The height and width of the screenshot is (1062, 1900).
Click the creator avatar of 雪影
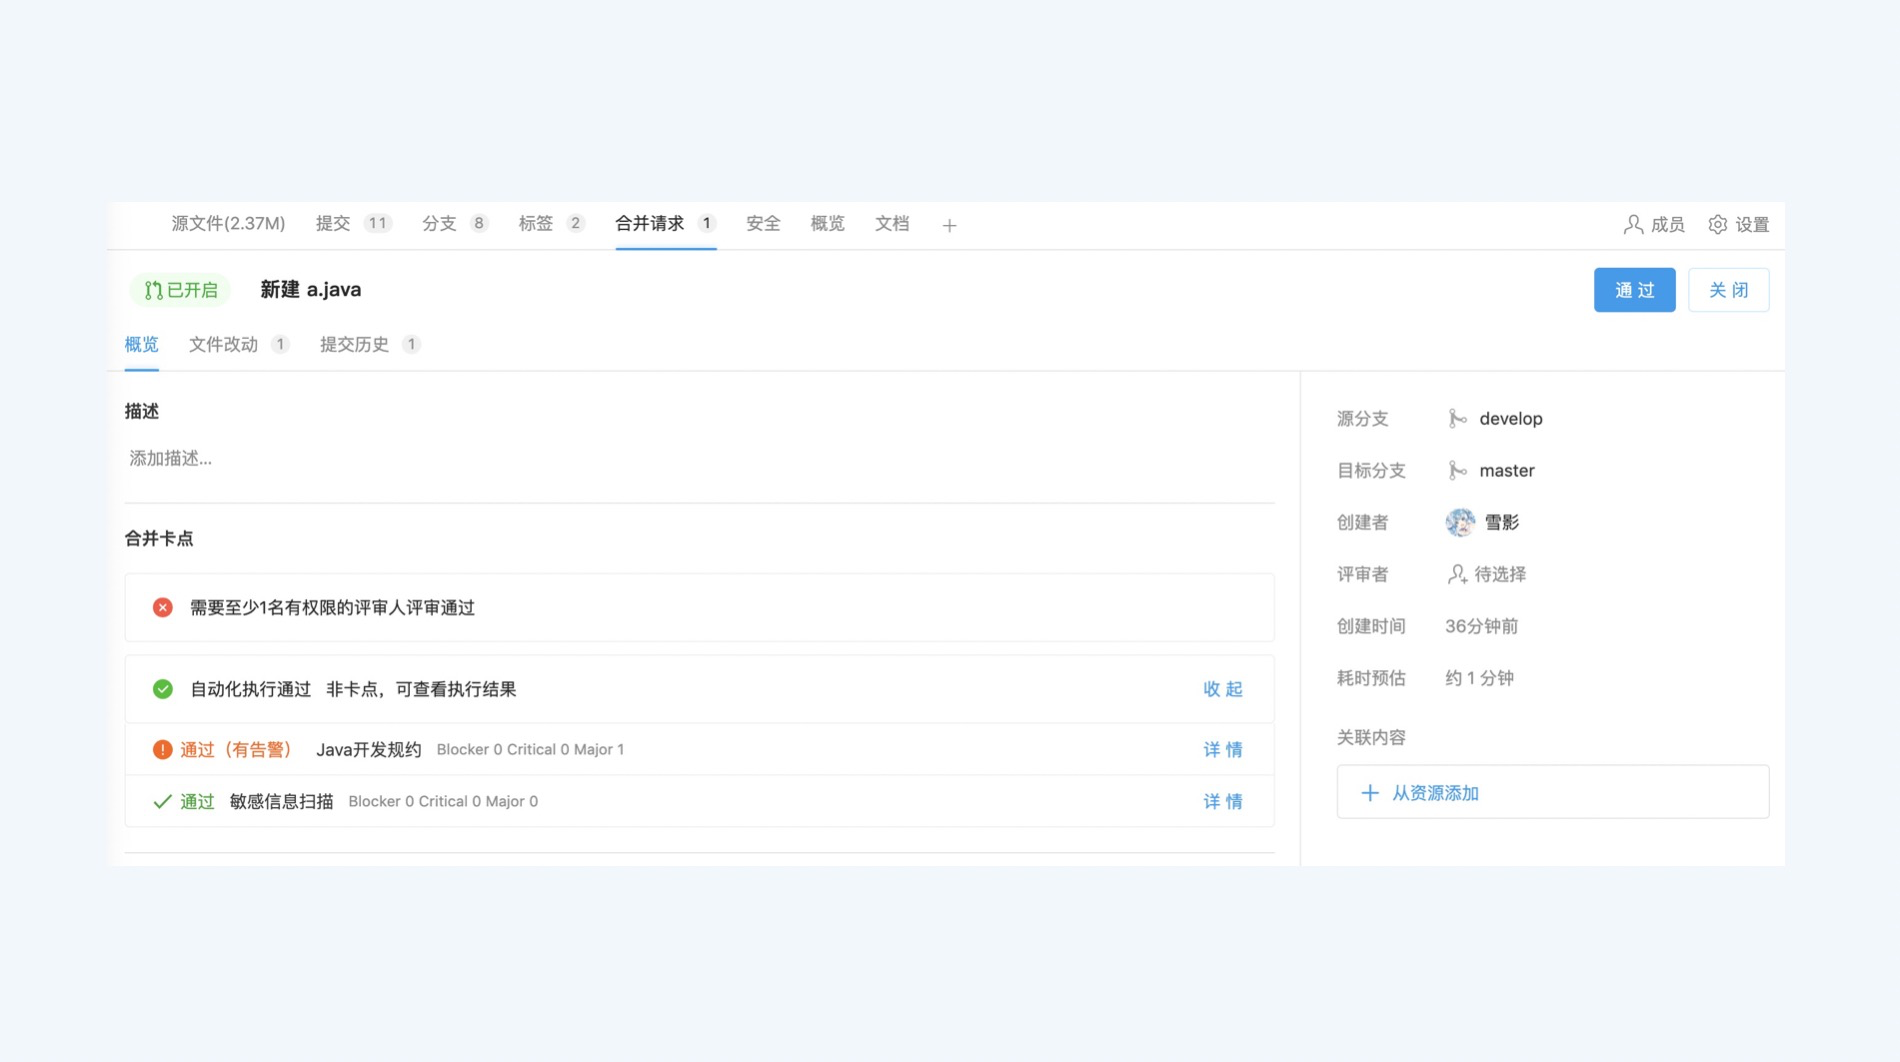(x=1460, y=522)
